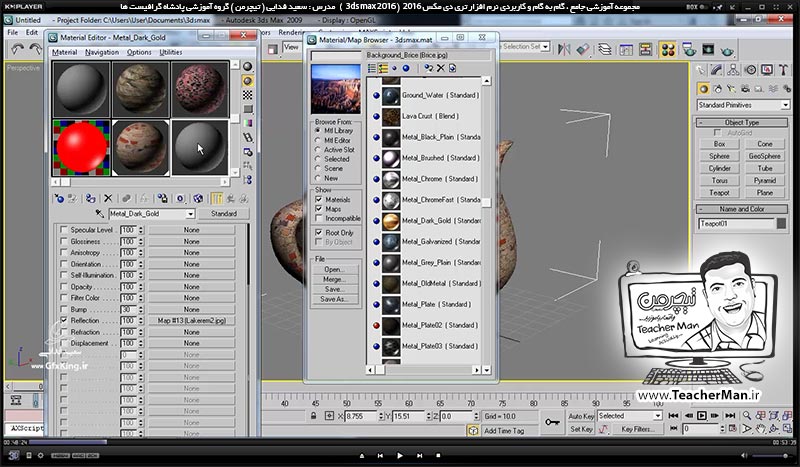Uncheck the Root Only checkbox
The image size is (800, 467).
point(319,233)
